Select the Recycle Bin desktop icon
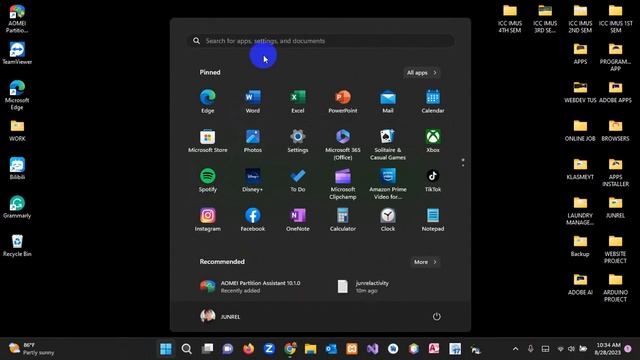Image resolution: width=640 pixels, height=360 pixels. (17, 246)
